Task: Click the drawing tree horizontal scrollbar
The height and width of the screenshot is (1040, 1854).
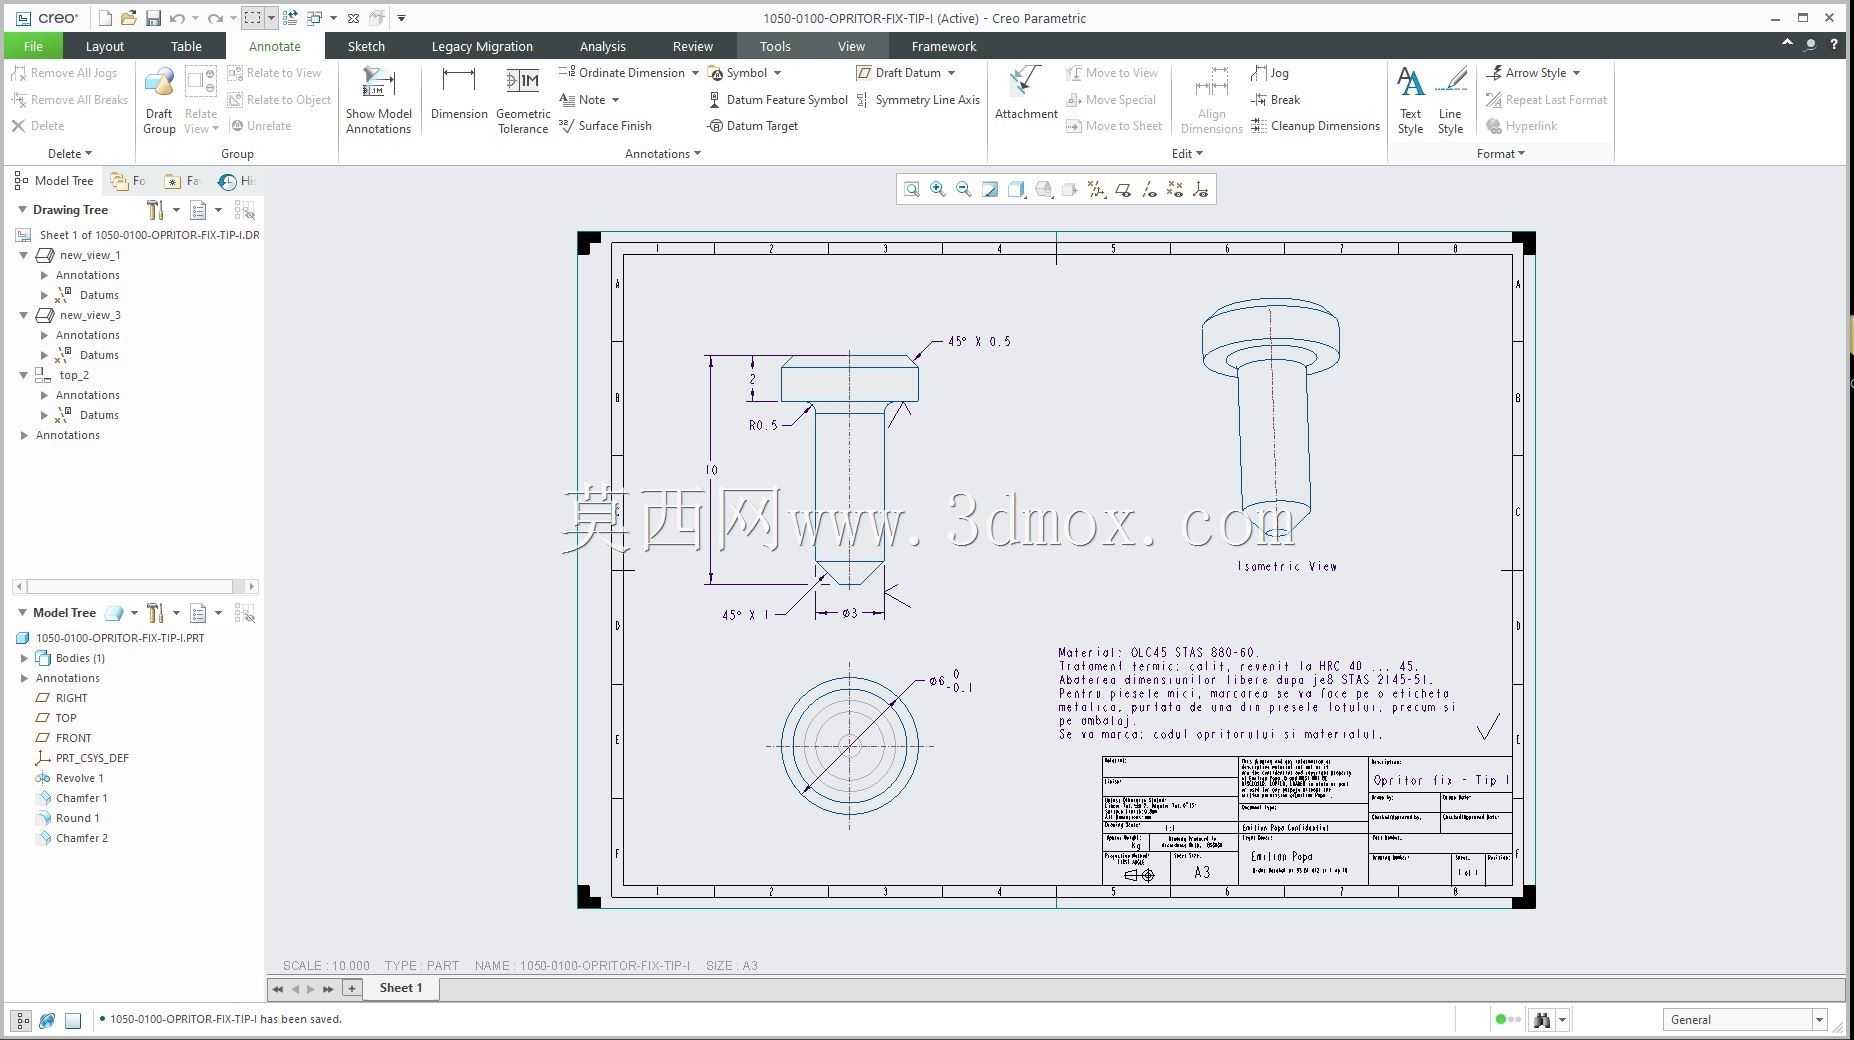Action: (136, 586)
